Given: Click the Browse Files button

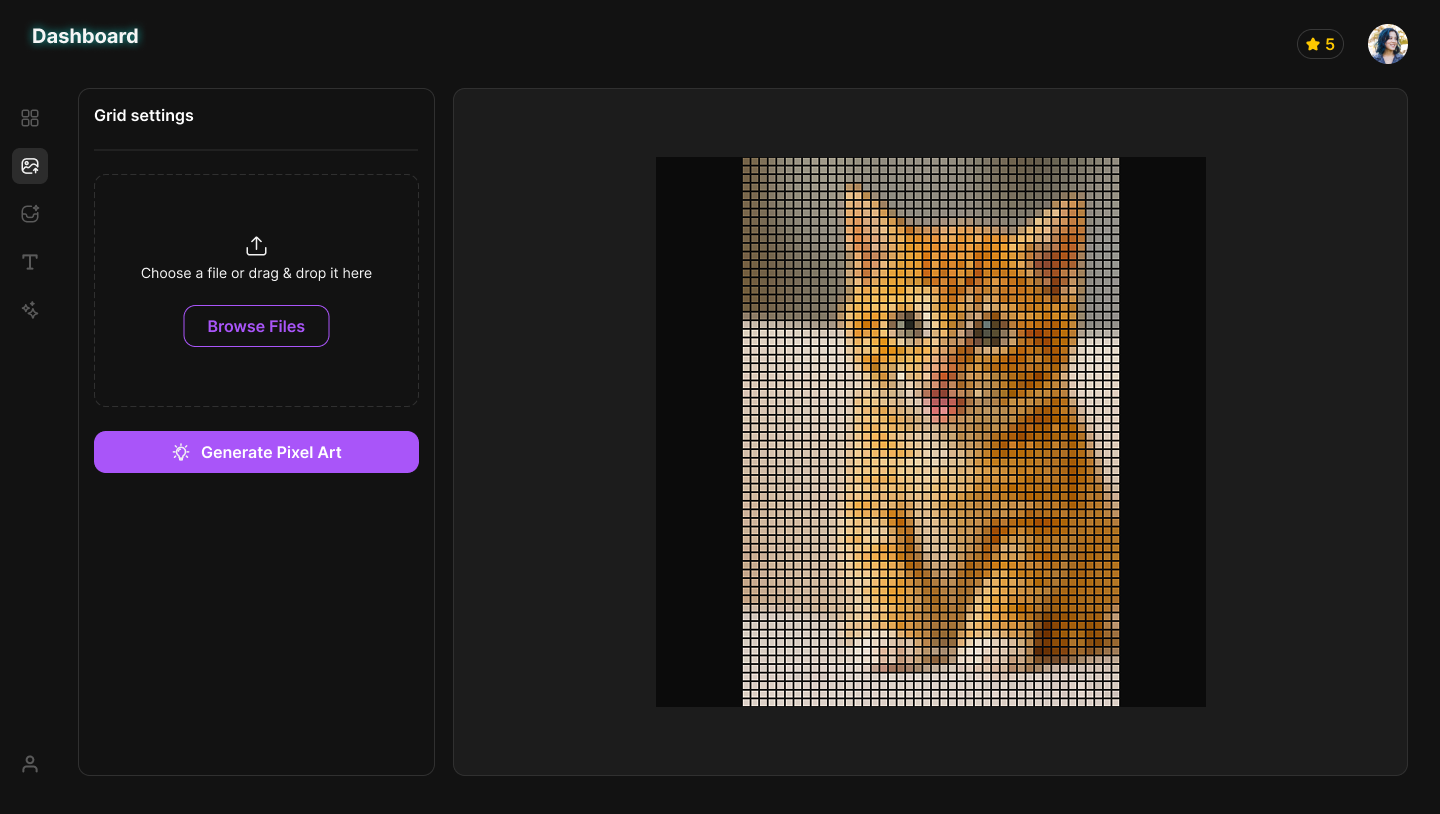Looking at the screenshot, I should (256, 326).
